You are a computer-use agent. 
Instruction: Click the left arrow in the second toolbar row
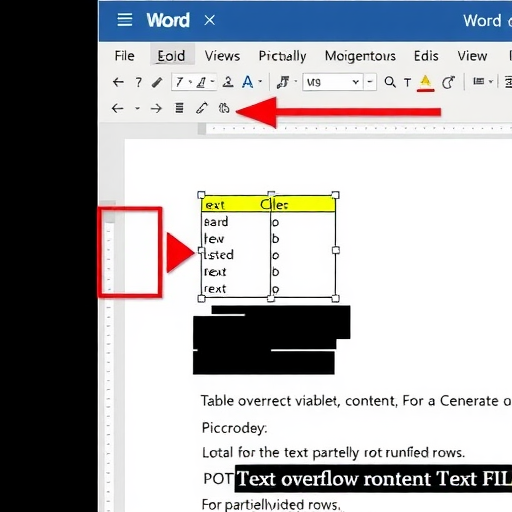pyautogui.click(x=117, y=108)
